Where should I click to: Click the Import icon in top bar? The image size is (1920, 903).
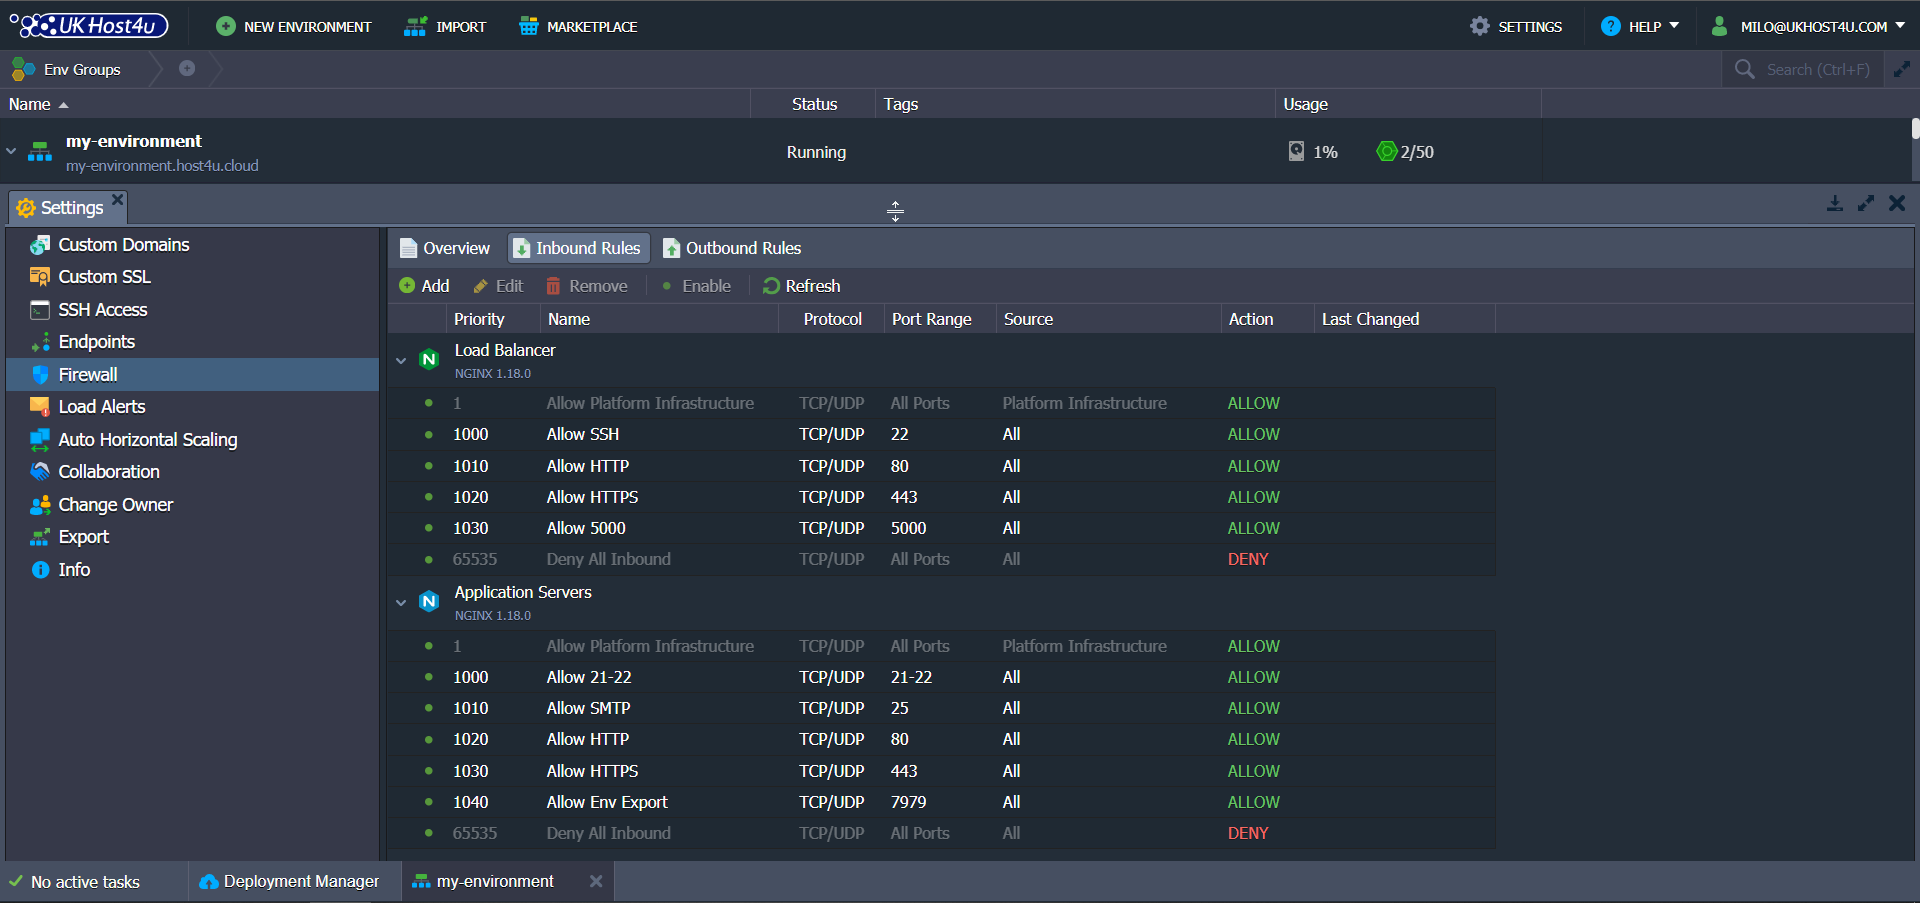[x=415, y=26]
